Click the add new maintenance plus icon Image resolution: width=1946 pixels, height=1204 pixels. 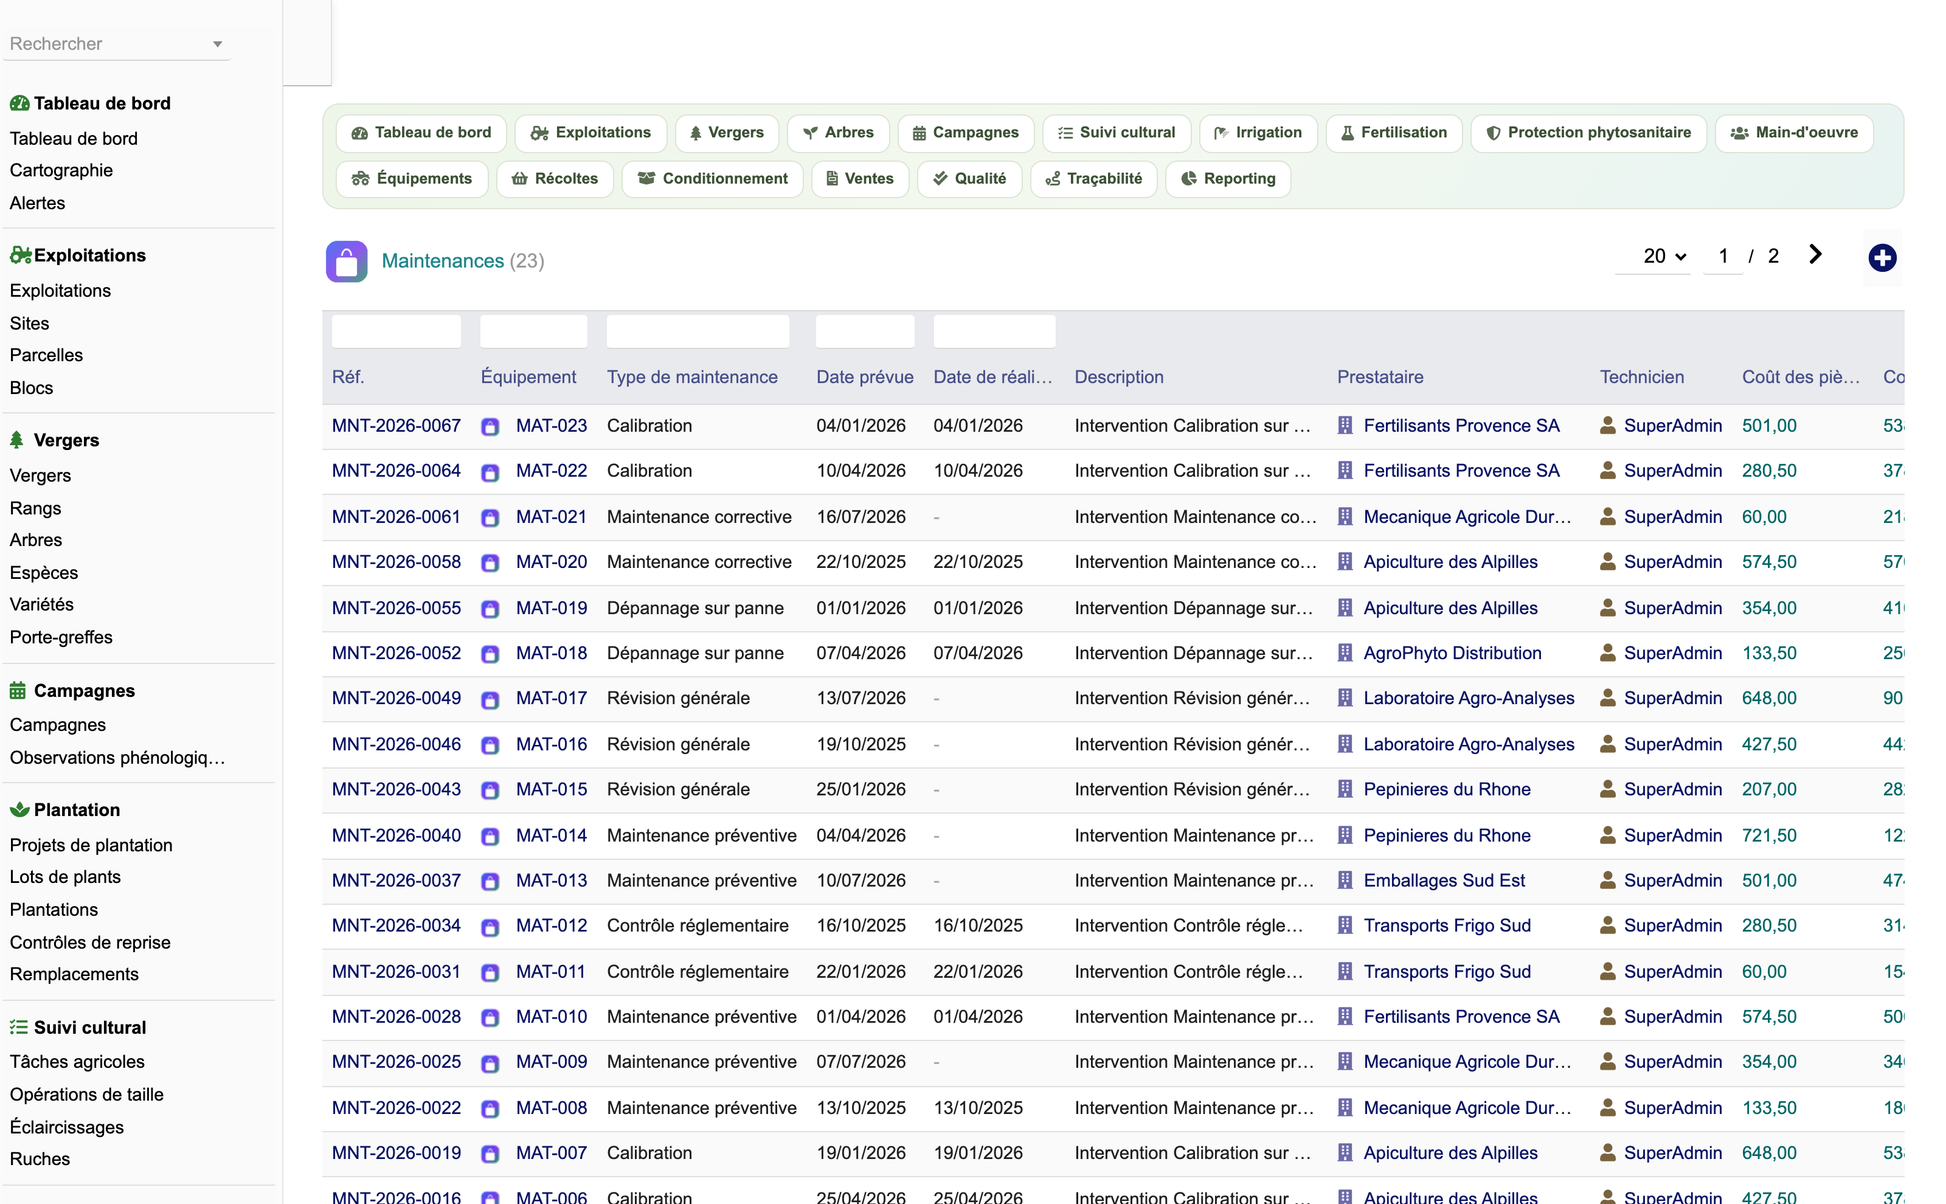pyautogui.click(x=1882, y=258)
